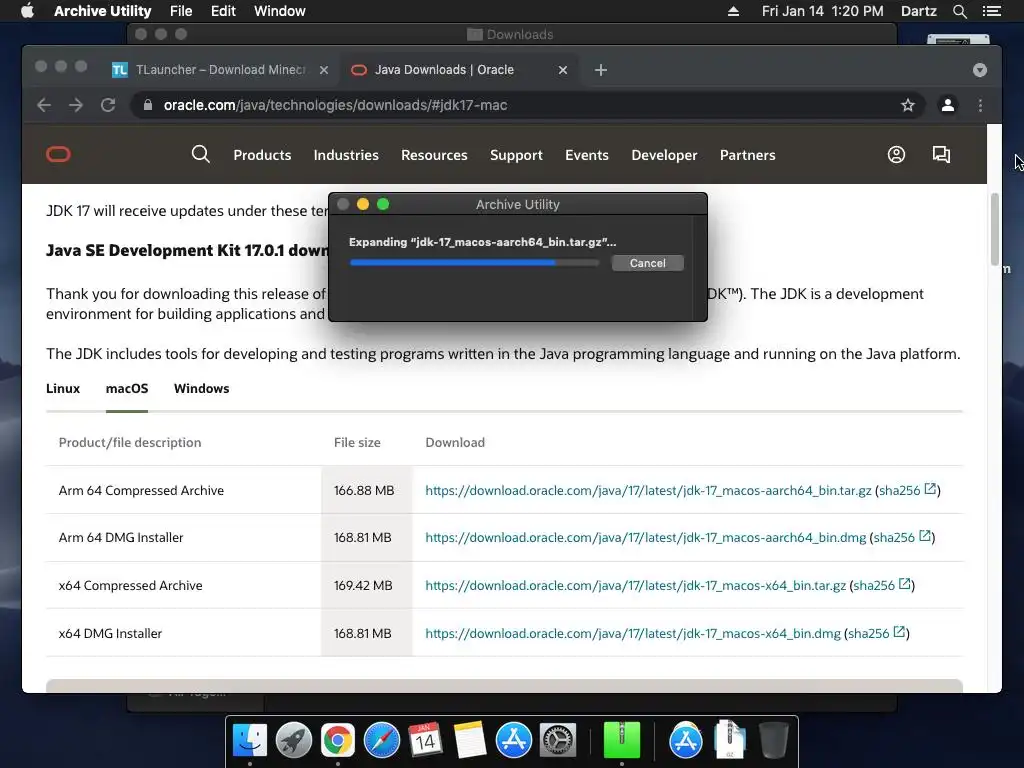This screenshot has width=1024, height=768.
Task: Open Google Chrome from the Dock
Action: (338, 740)
